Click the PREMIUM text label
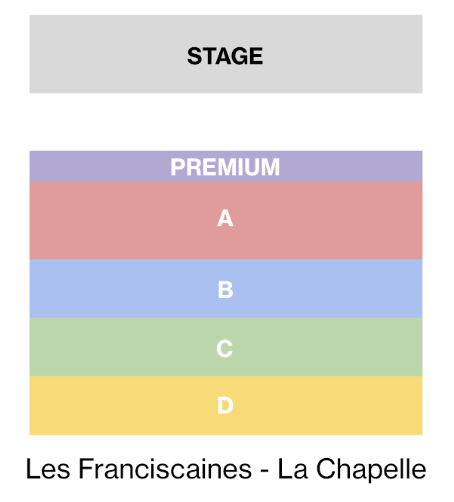This screenshot has width=454, height=502. tap(225, 167)
